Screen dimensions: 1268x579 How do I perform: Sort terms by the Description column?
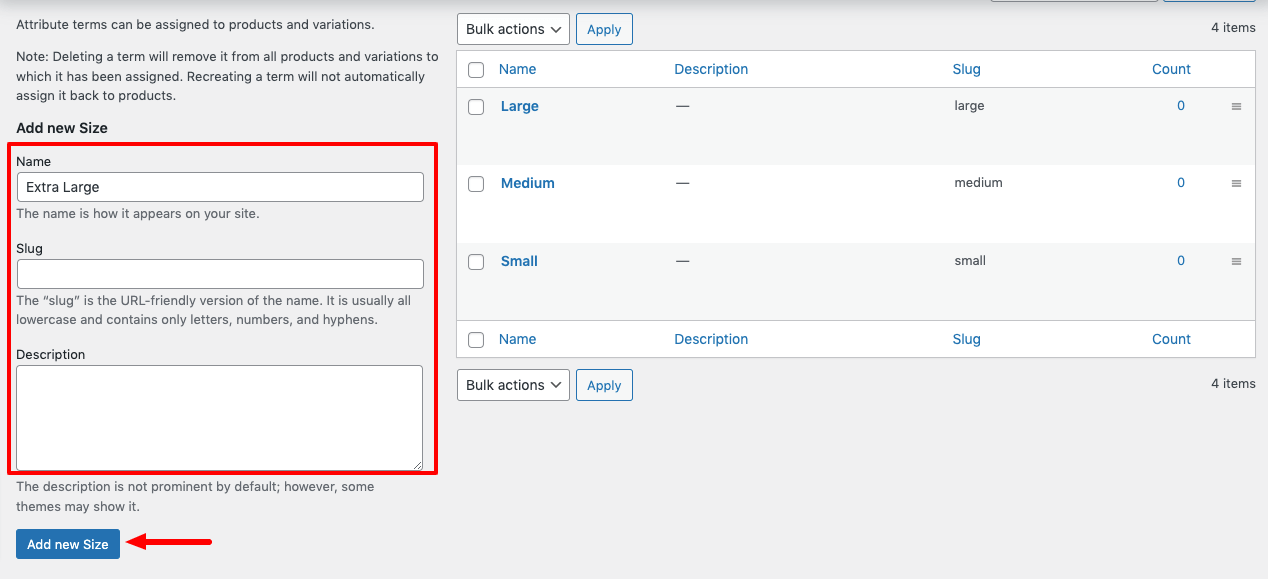[x=711, y=69]
